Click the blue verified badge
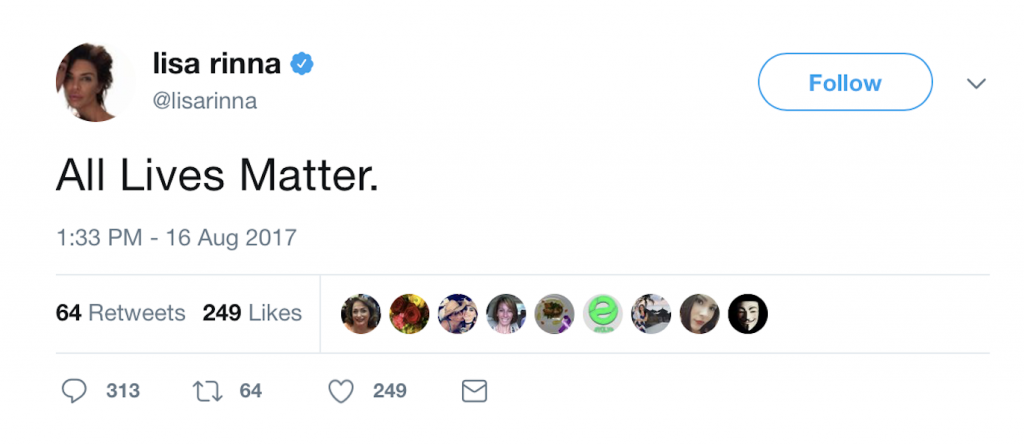This screenshot has height=445, width=1024. pyautogui.click(x=302, y=65)
